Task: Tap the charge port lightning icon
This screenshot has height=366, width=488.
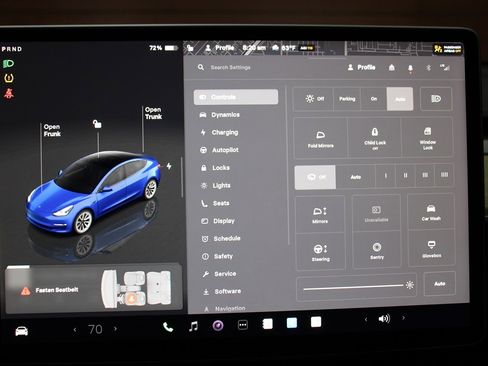Action: [x=169, y=166]
